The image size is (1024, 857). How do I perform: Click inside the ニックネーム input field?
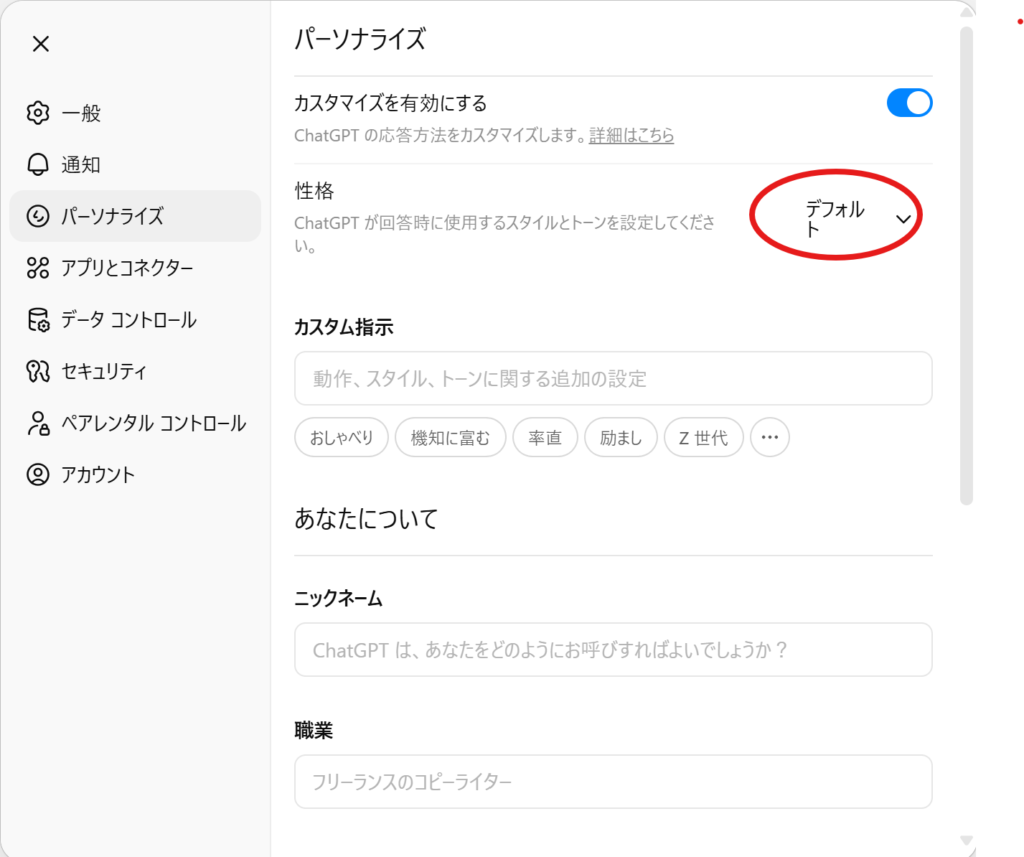[612, 649]
